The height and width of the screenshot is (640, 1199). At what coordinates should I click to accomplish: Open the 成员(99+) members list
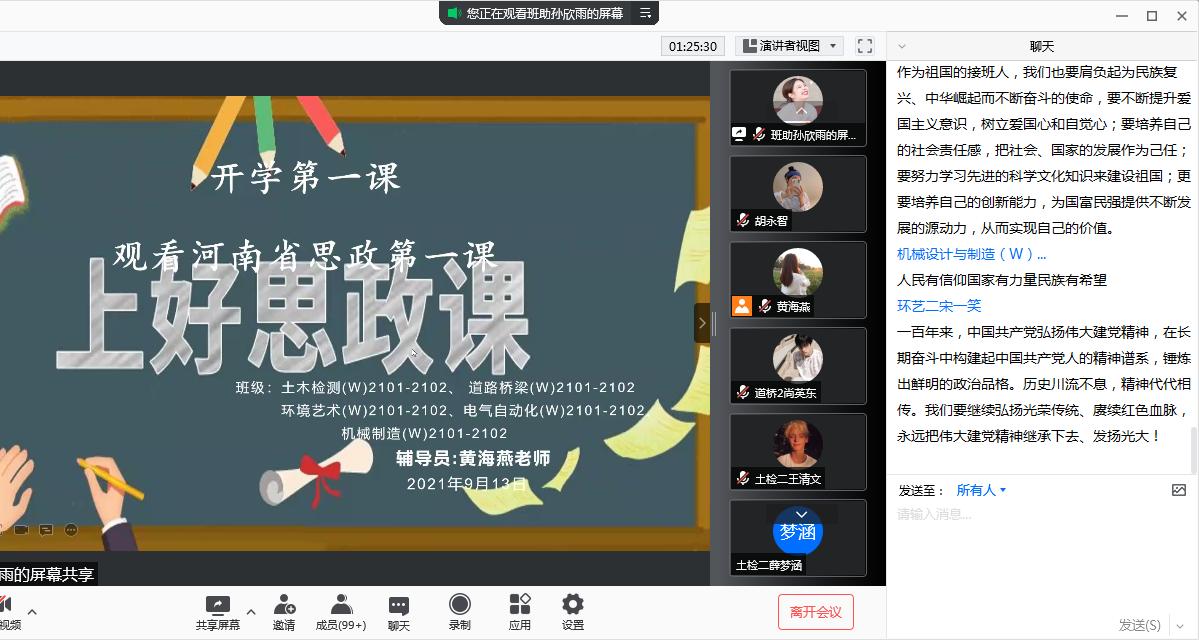341,606
